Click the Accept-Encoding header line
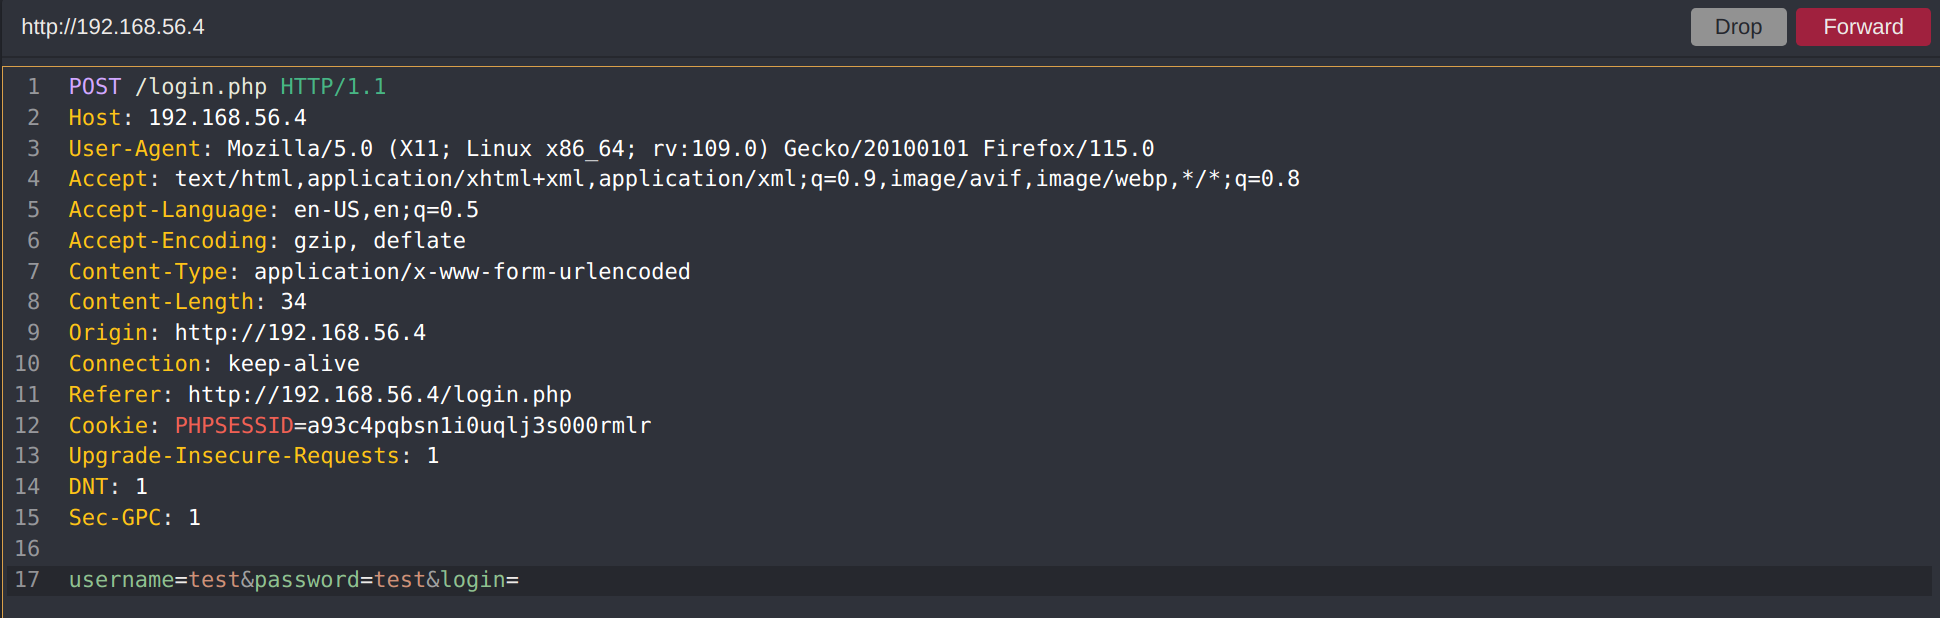Viewport: 1940px width, 618px height. [x=266, y=241]
